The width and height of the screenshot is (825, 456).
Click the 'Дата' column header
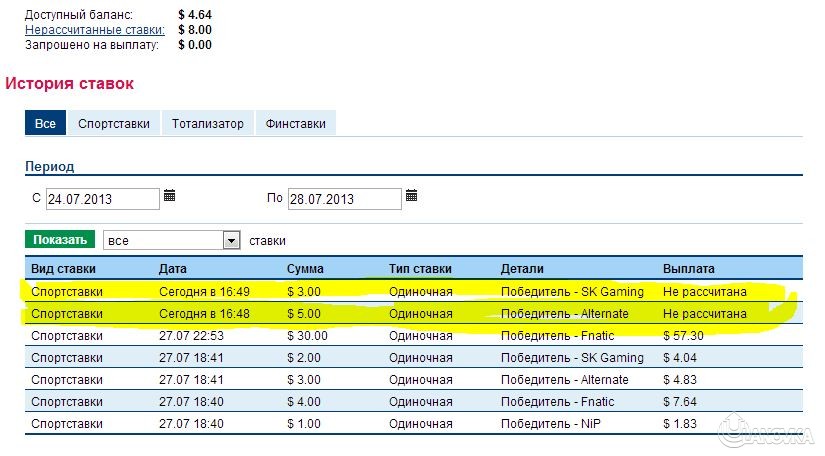click(173, 269)
